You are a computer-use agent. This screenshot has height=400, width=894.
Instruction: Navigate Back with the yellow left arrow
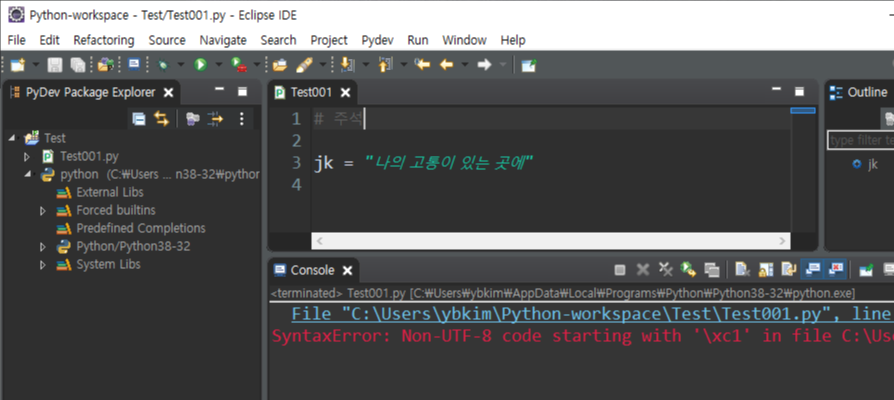point(446,65)
